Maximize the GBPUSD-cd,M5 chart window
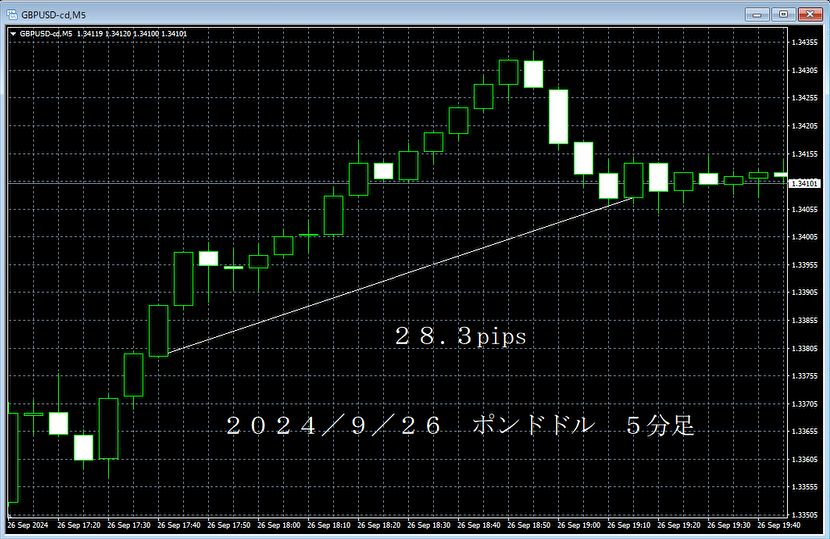Viewport: 830px width, 539px height. [783, 14]
